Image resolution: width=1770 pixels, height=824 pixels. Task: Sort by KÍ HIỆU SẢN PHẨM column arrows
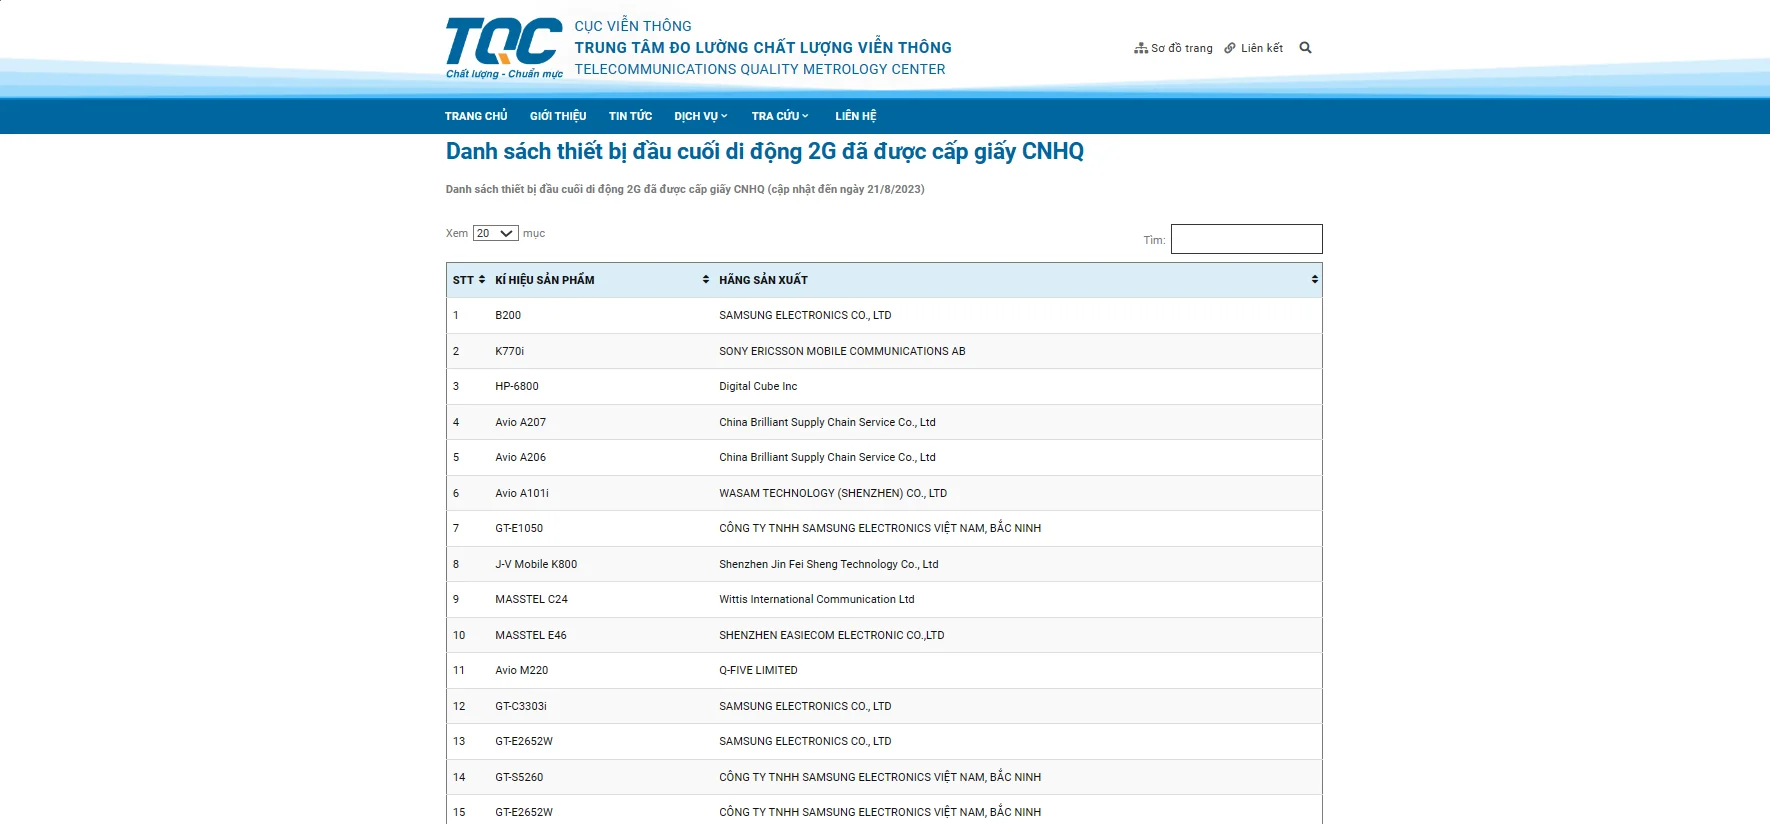tap(706, 280)
